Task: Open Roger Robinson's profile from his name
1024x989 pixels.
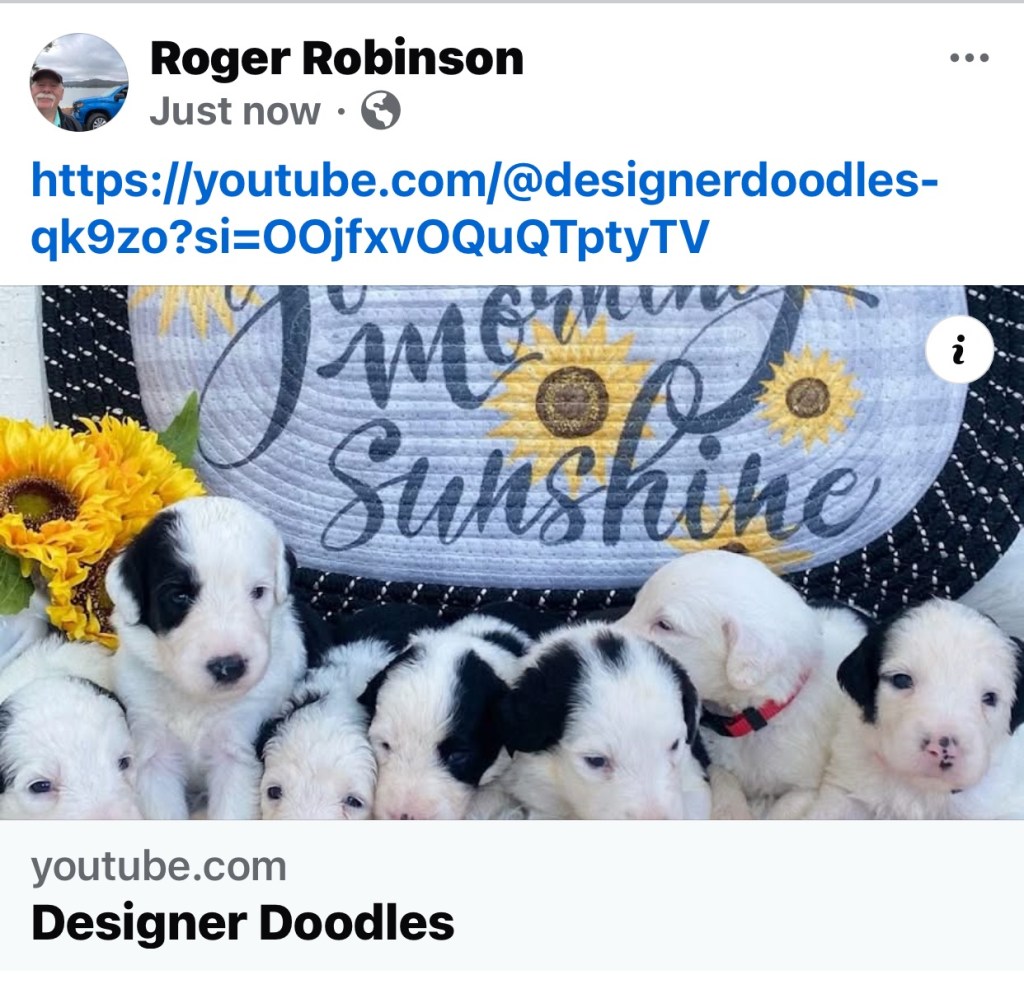Action: tap(336, 59)
